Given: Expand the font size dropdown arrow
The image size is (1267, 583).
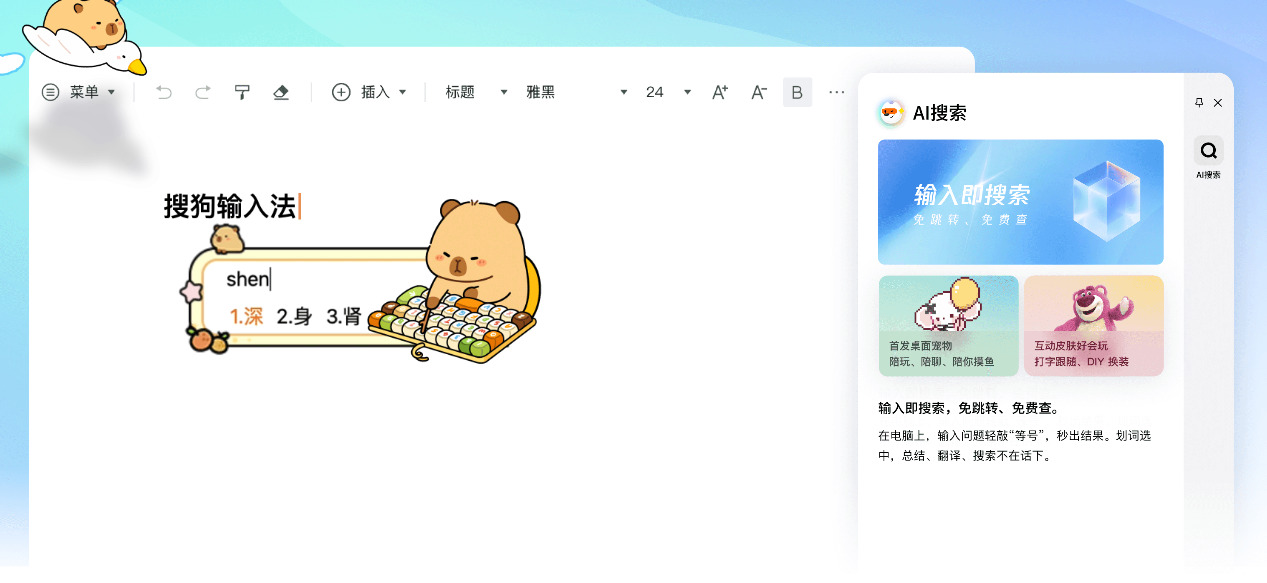Looking at the screenshot, I should point(687,92).
